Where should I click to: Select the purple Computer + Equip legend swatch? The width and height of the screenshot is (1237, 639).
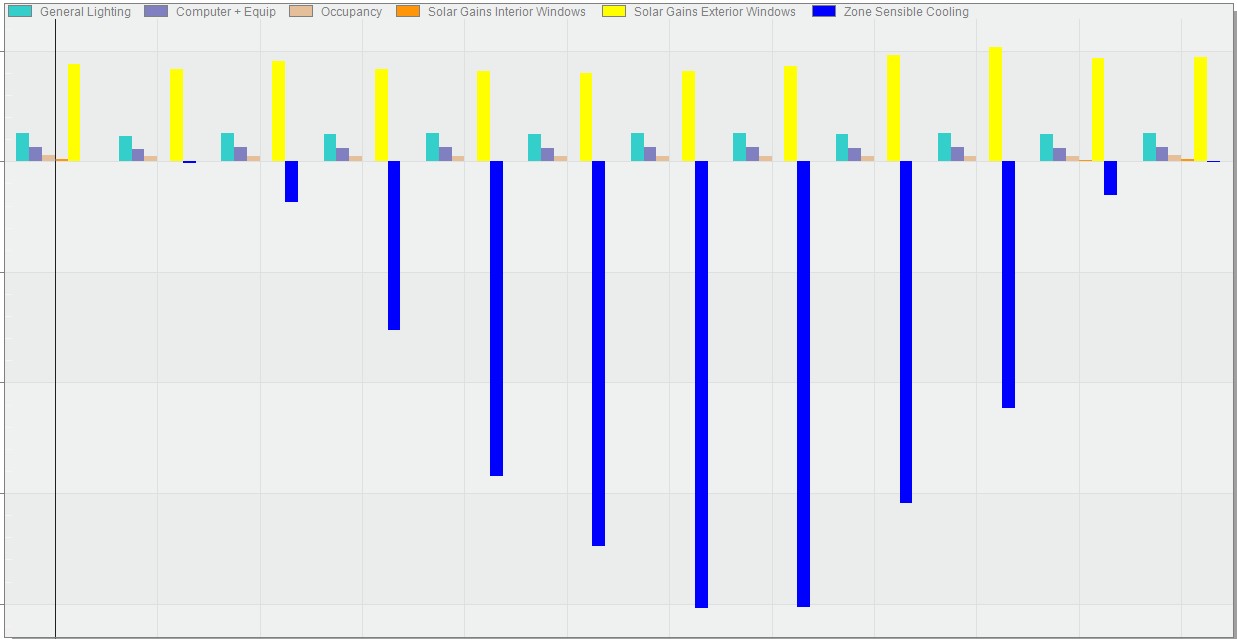pyautogui.click(x=155, y=12)
